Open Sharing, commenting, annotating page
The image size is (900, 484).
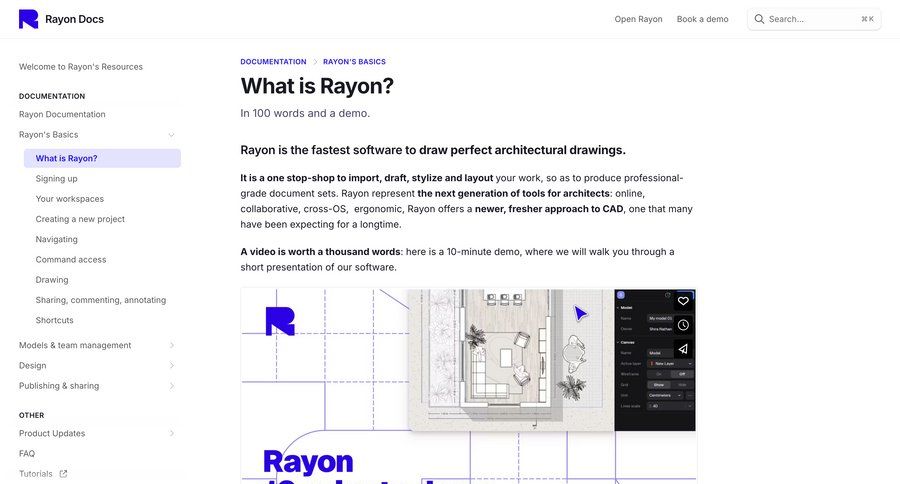[x=100, y=300]
